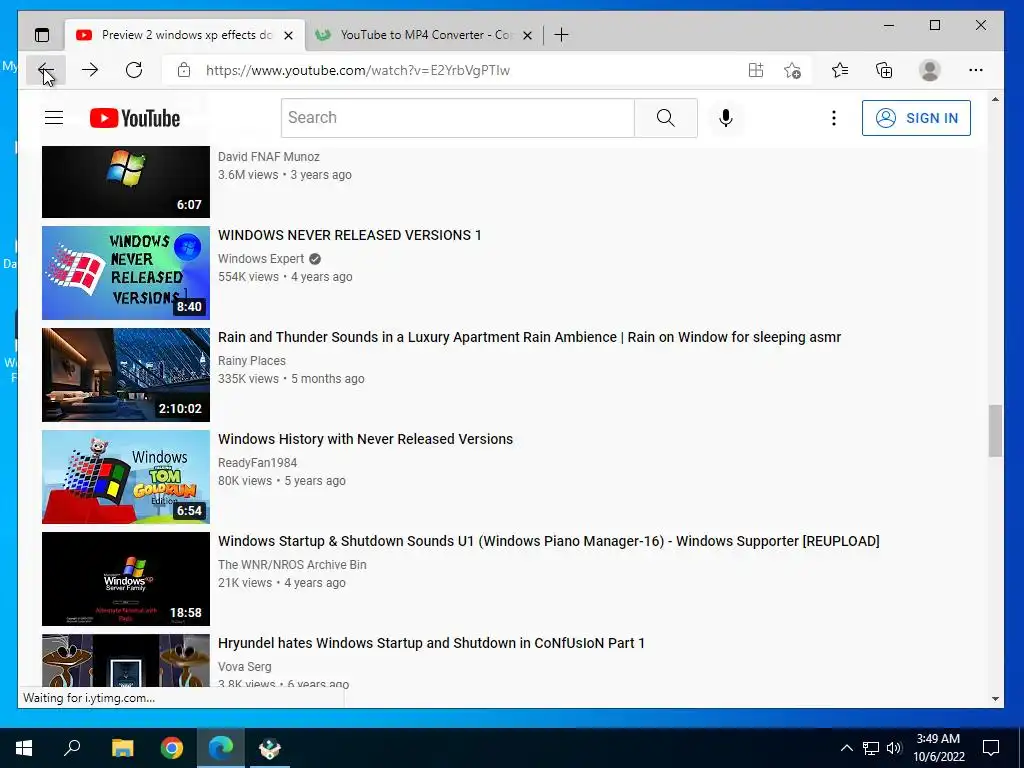Open YouTube settings three-dot menu
This screenshot has width=1024, height=768.
pos(833,118)
